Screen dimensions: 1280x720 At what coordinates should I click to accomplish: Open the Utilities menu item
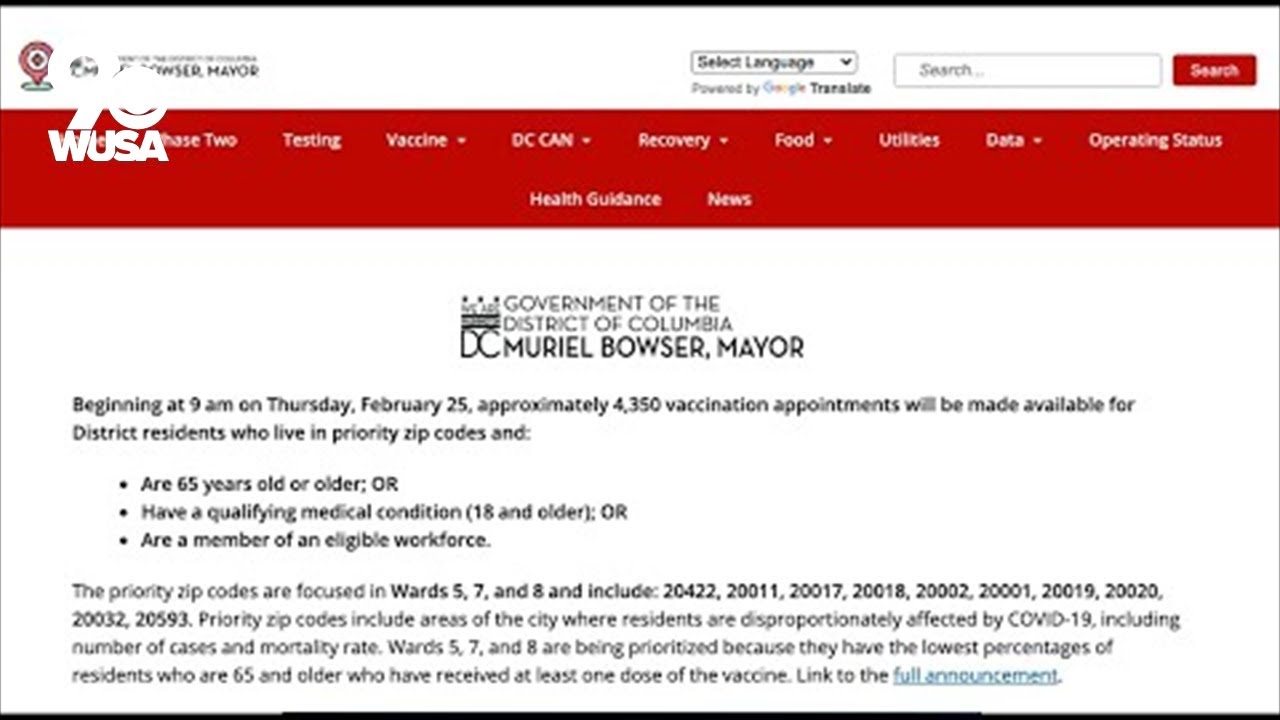coord(909,140)
